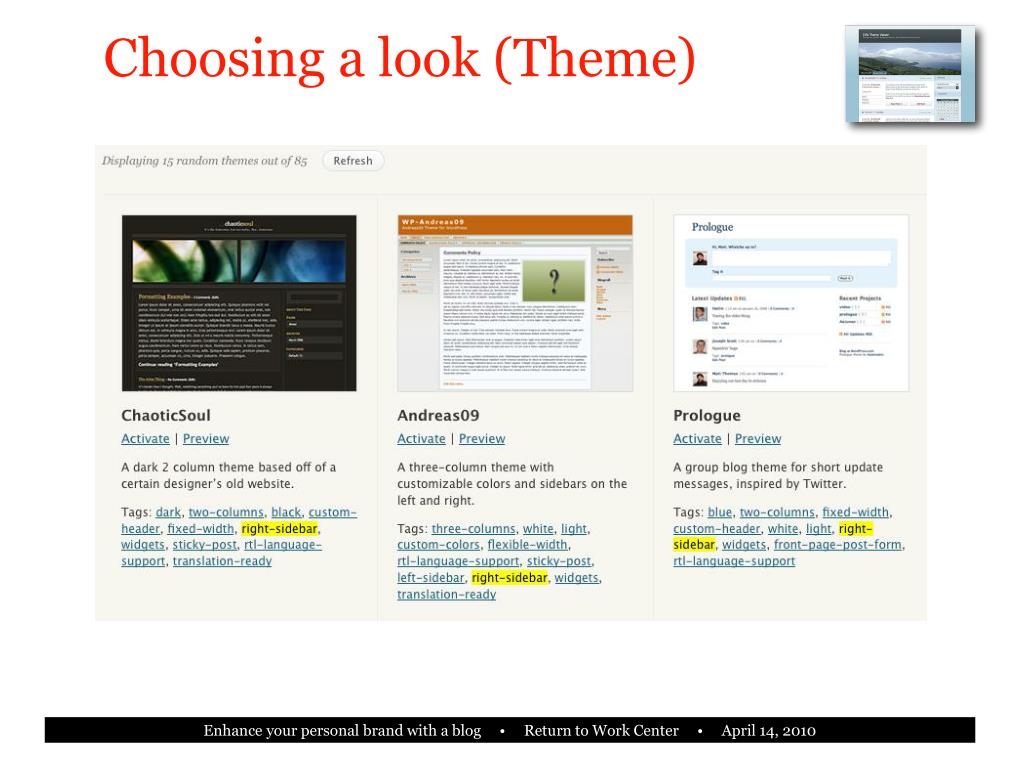Click the 'three-columns' tag under Andreas09
1023x767 pixels.
pos(473,529)
